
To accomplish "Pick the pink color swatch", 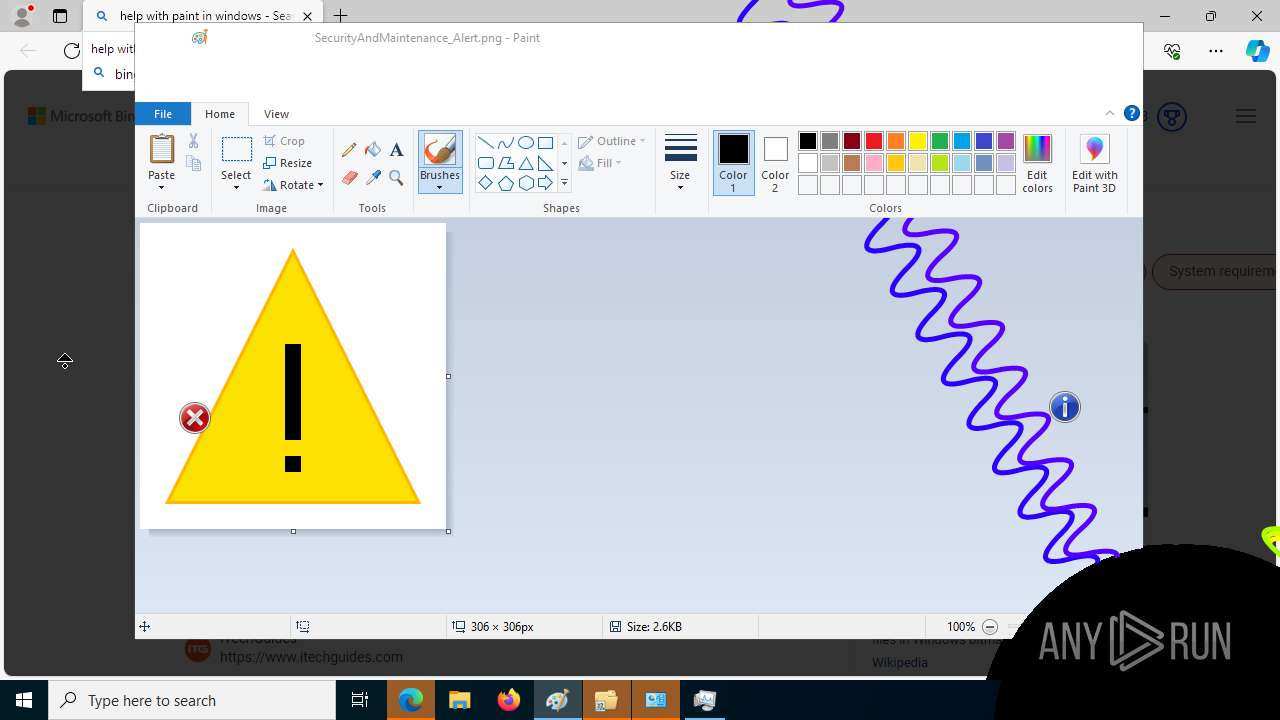I will (874, 163).
